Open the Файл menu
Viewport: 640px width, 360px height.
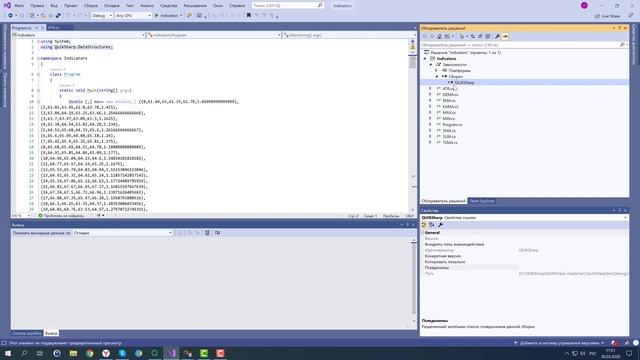coord(19,6)
